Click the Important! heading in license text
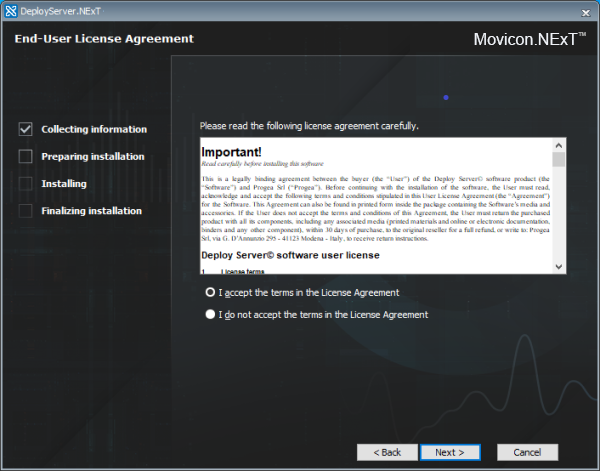This screenshot has width=600, height=471. click(x=231, y=151)
